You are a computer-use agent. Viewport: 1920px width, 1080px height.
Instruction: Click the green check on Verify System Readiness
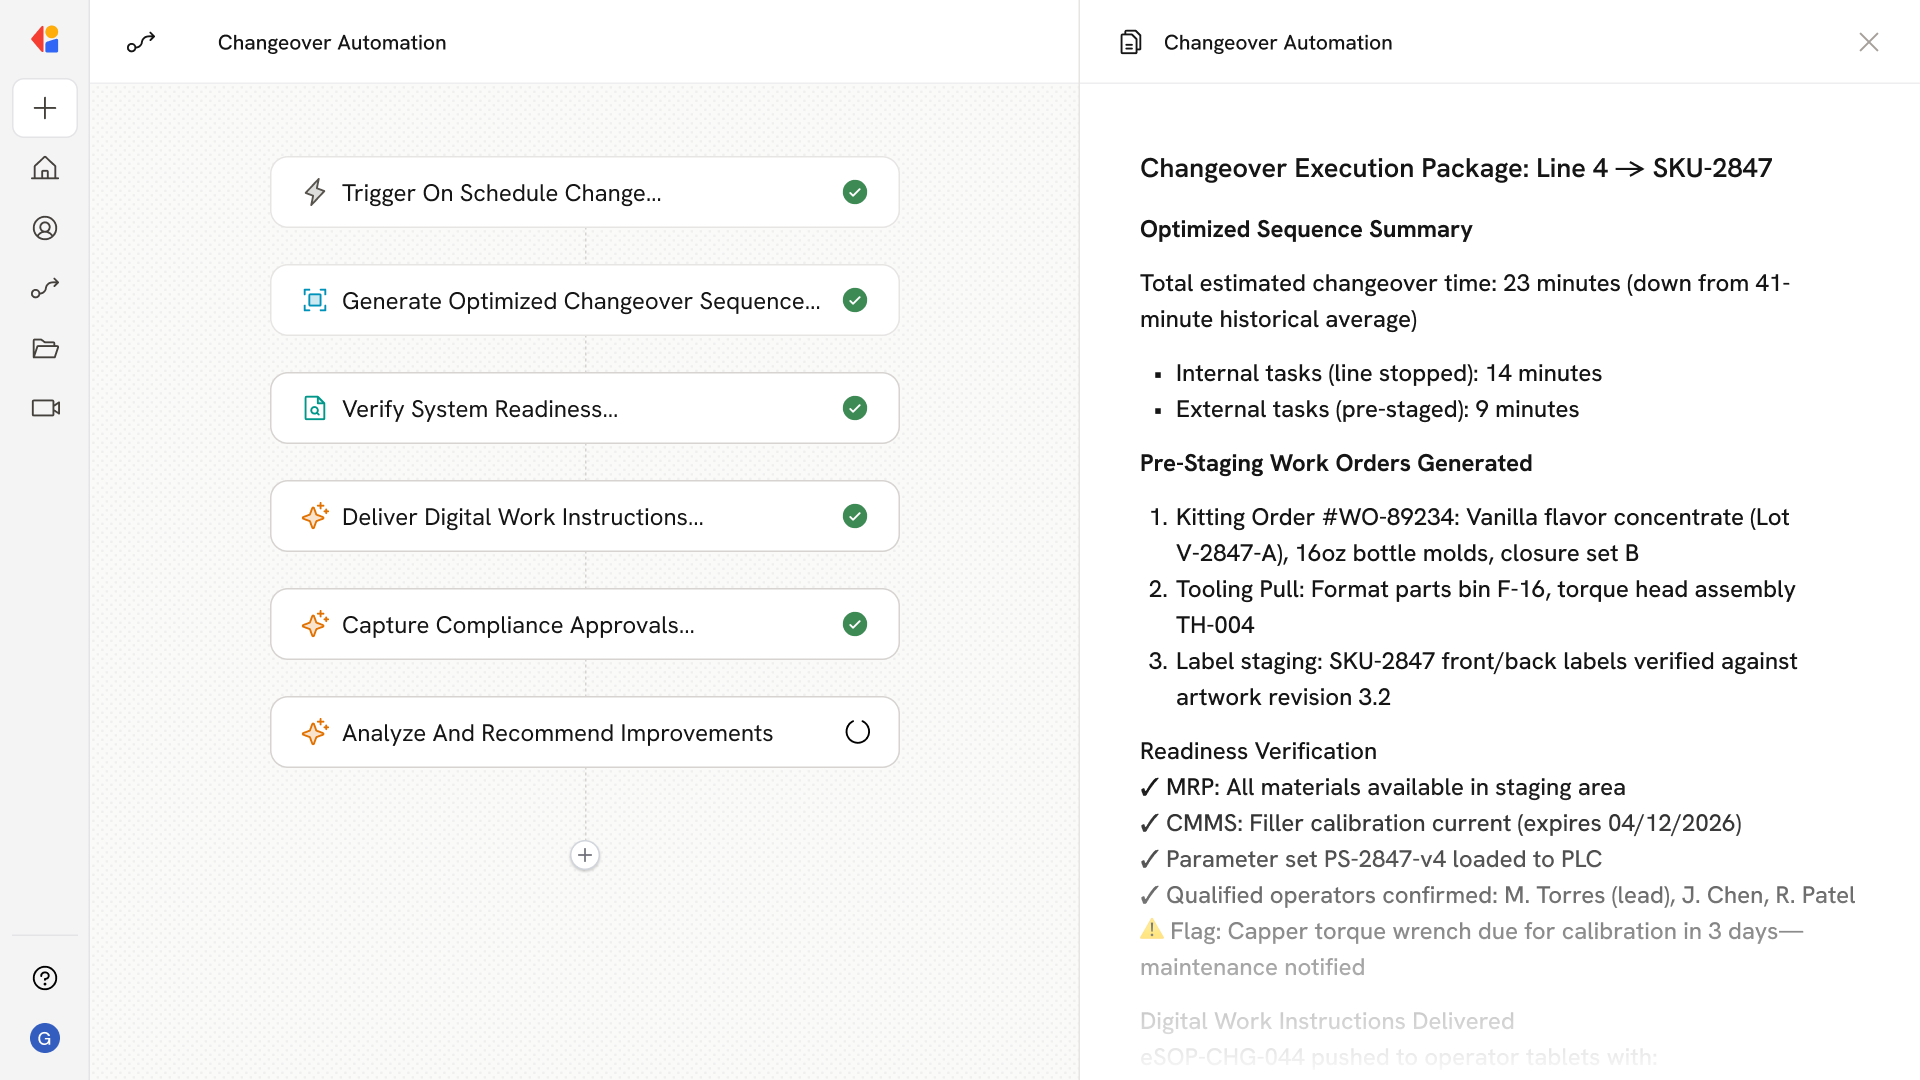coord(854,408)
